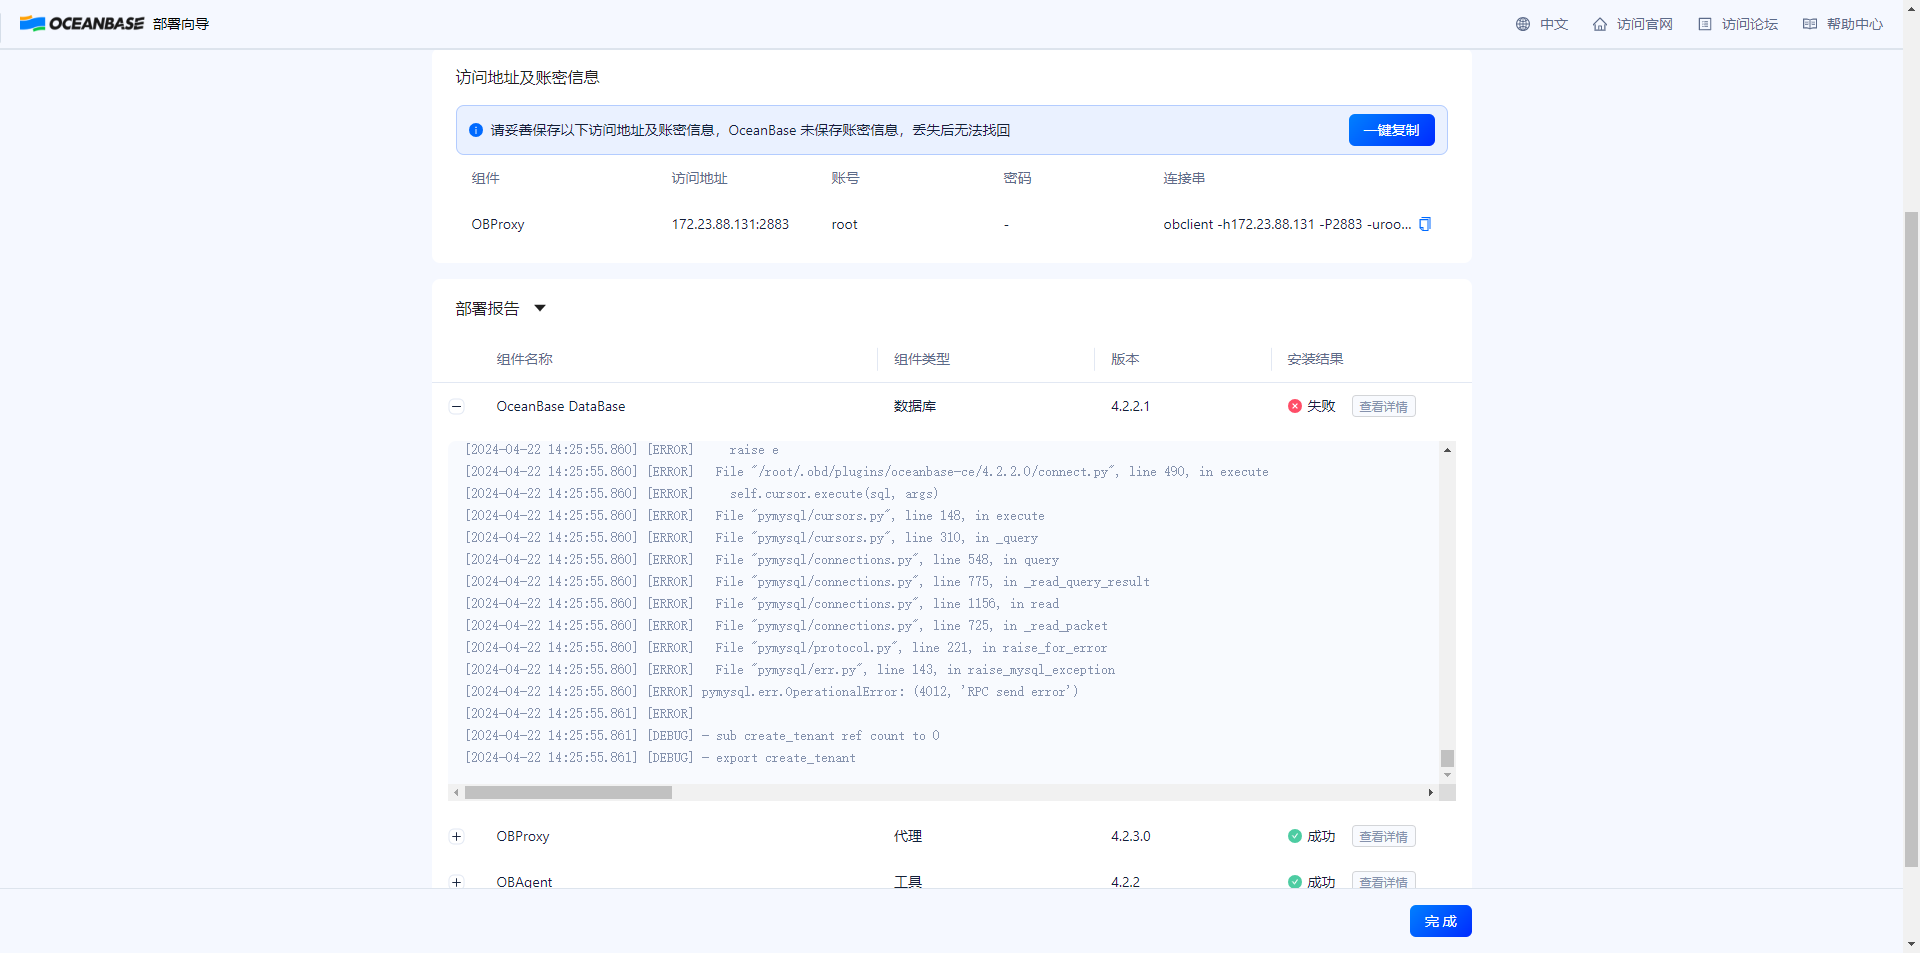
Task: Click the 数据库 component type cell
Action: tap(915, 406)
